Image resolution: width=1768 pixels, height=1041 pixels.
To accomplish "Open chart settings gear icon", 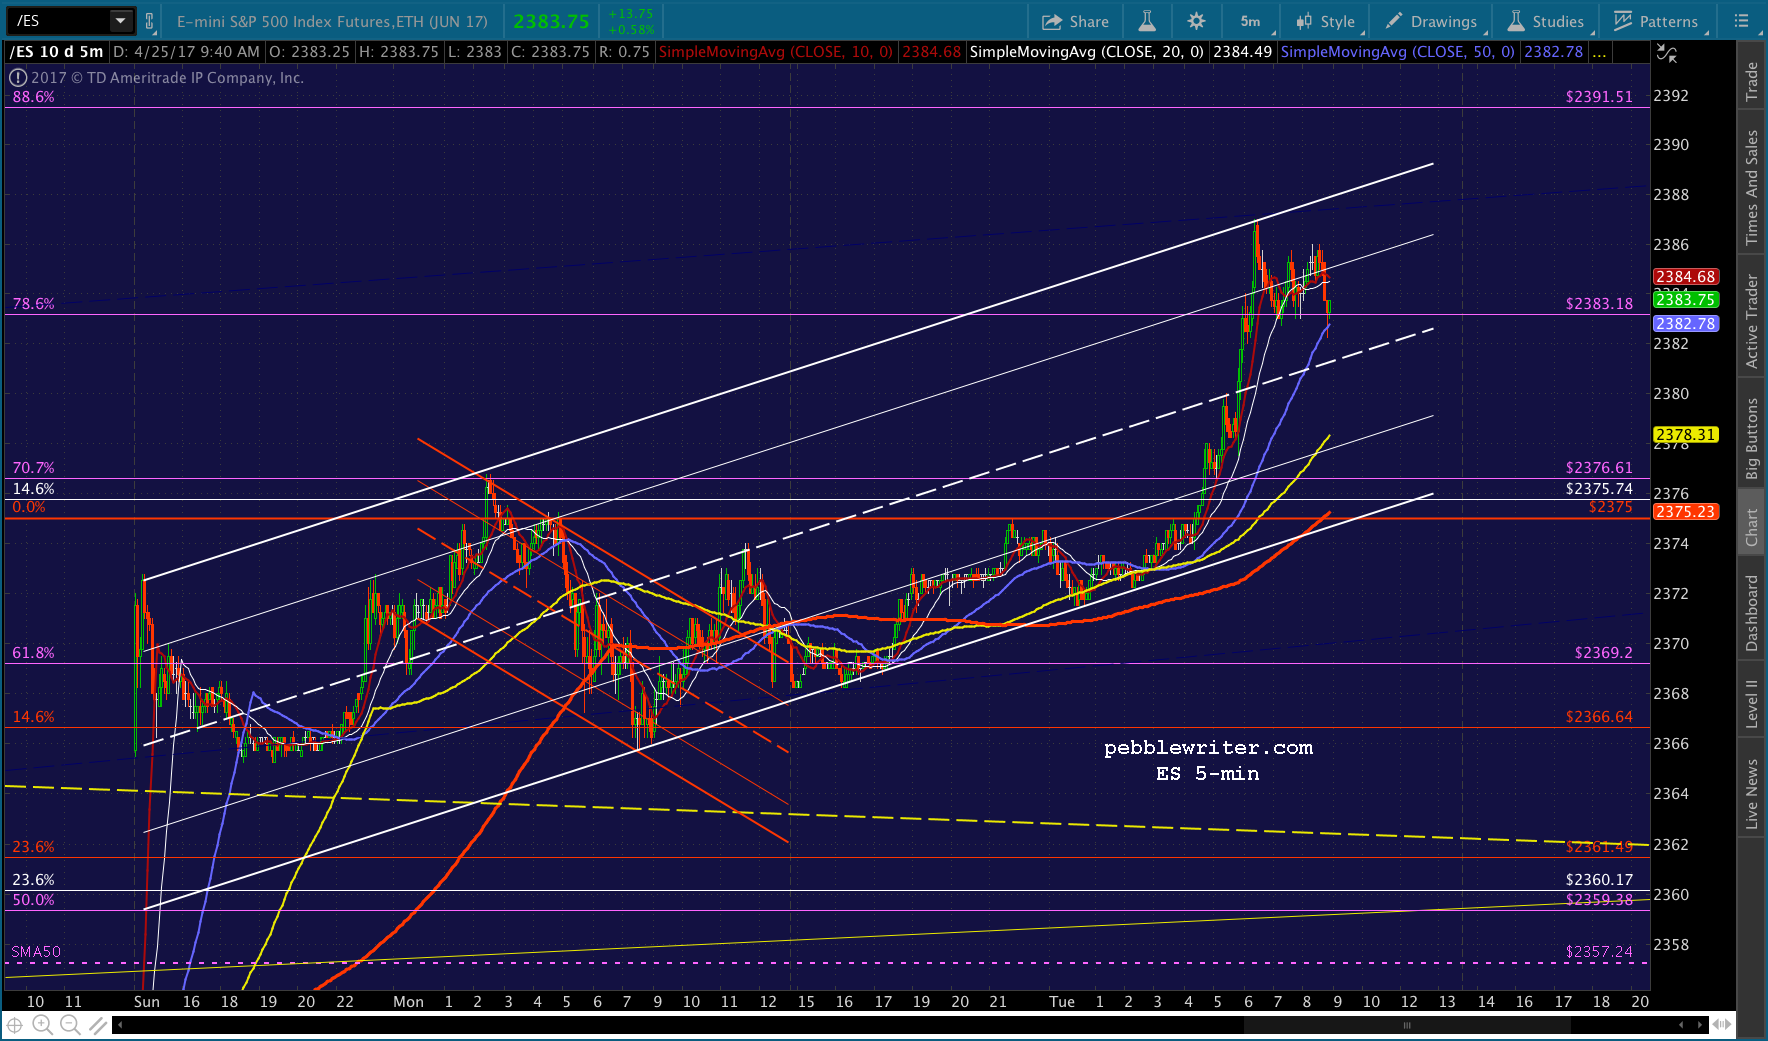I will [1196, 21].
